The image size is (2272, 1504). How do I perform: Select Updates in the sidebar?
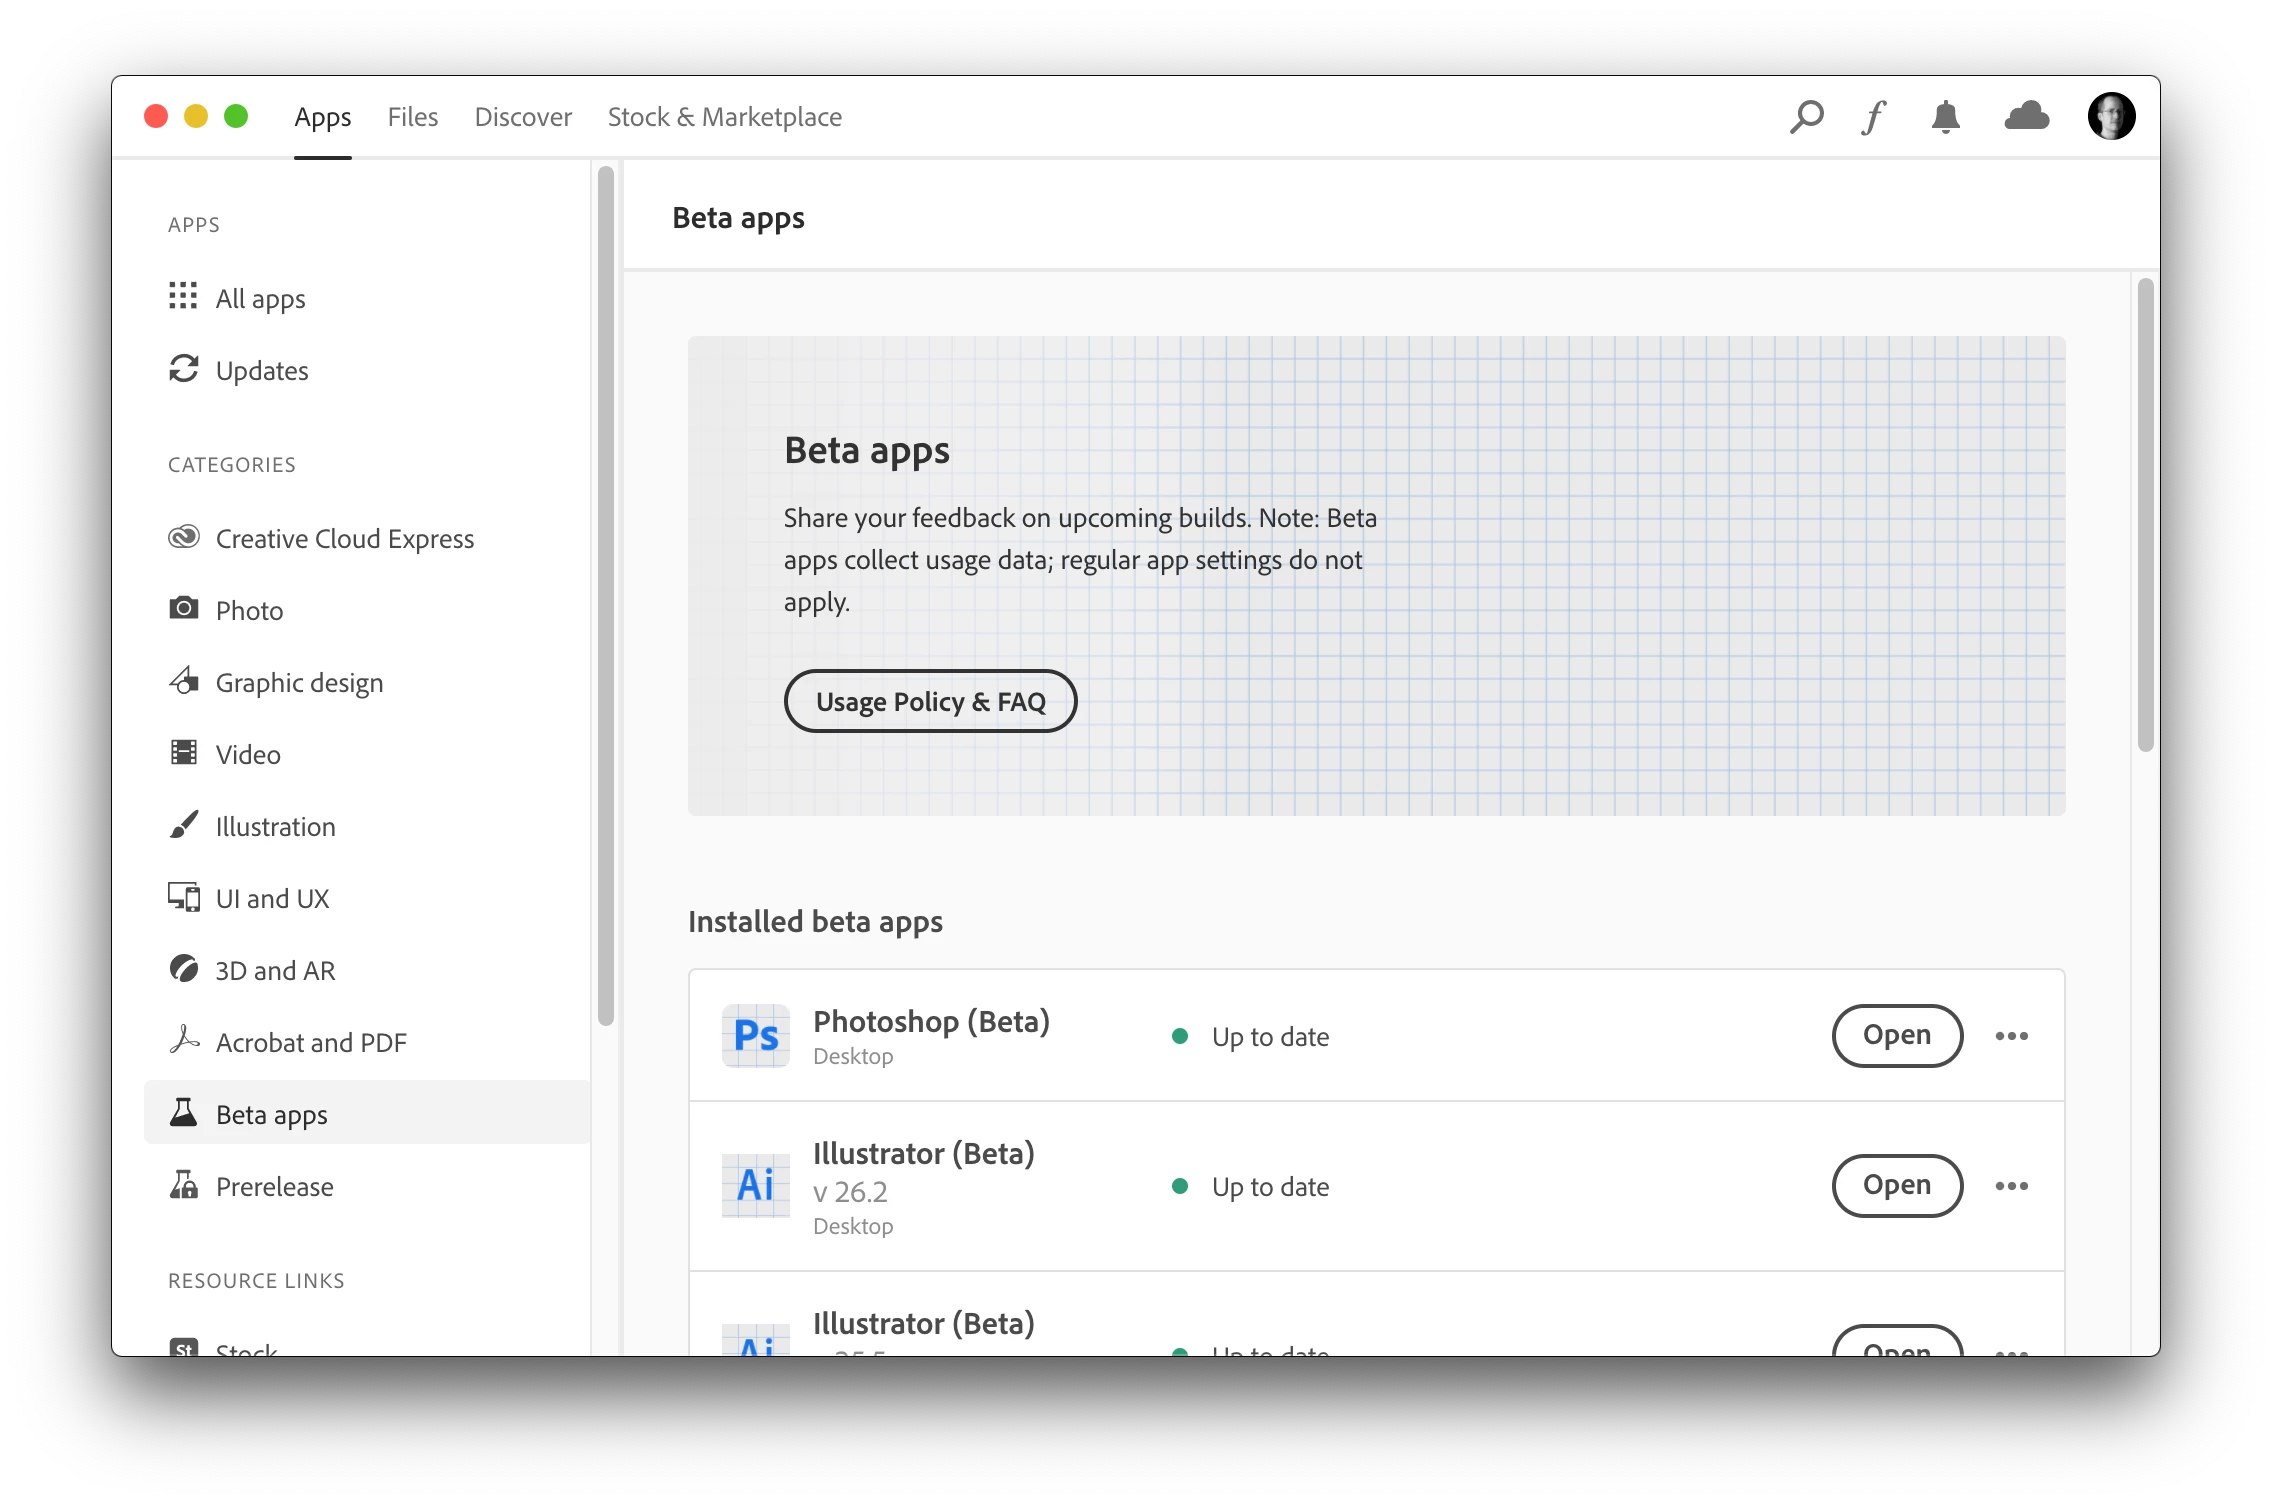pyautogui.click(x=261, y=371)
